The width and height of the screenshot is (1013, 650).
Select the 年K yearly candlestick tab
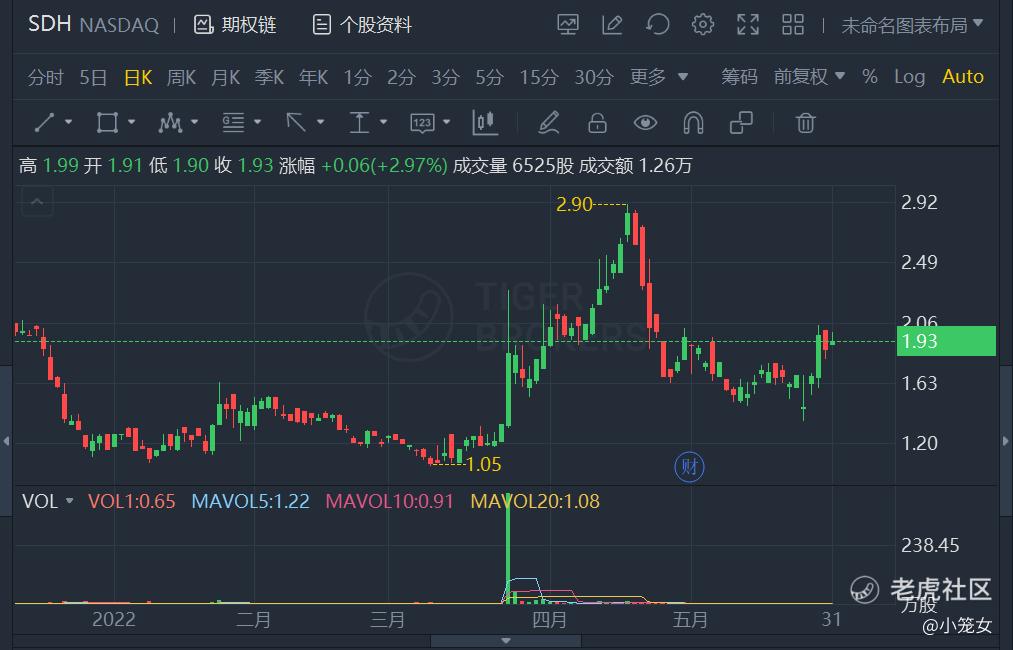click(x=313, y=78)
